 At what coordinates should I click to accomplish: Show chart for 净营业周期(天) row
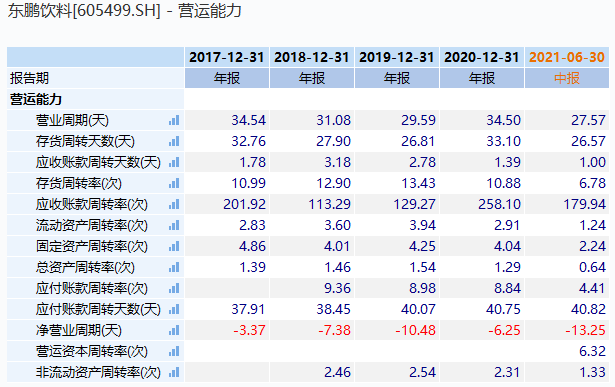[174, 331]
